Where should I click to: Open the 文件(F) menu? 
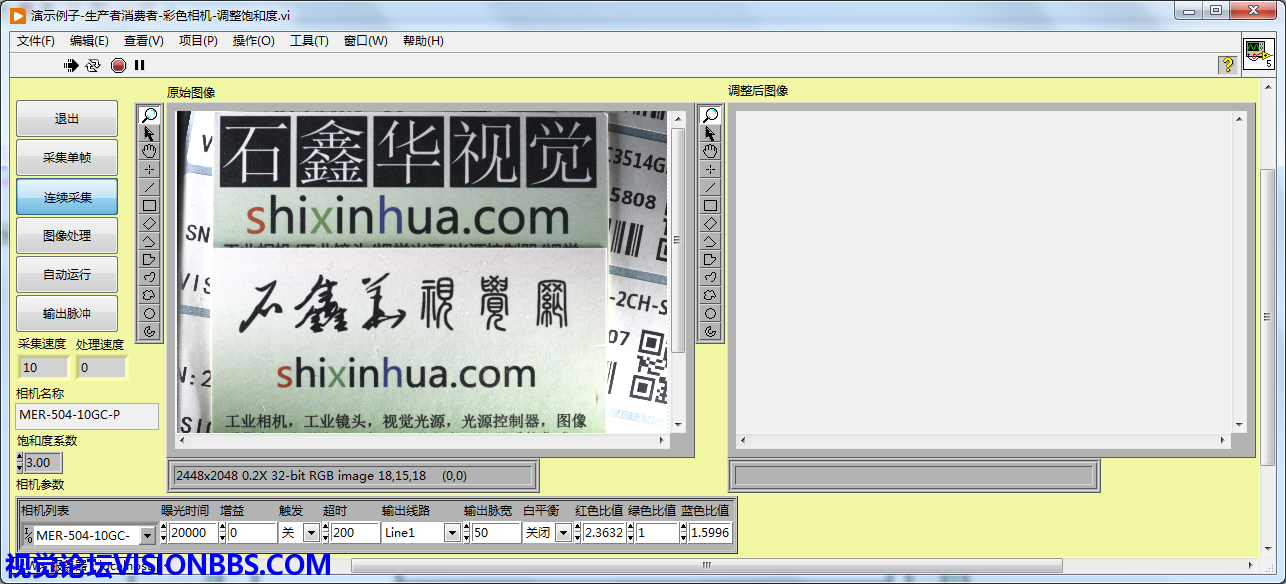click(36, 41)
